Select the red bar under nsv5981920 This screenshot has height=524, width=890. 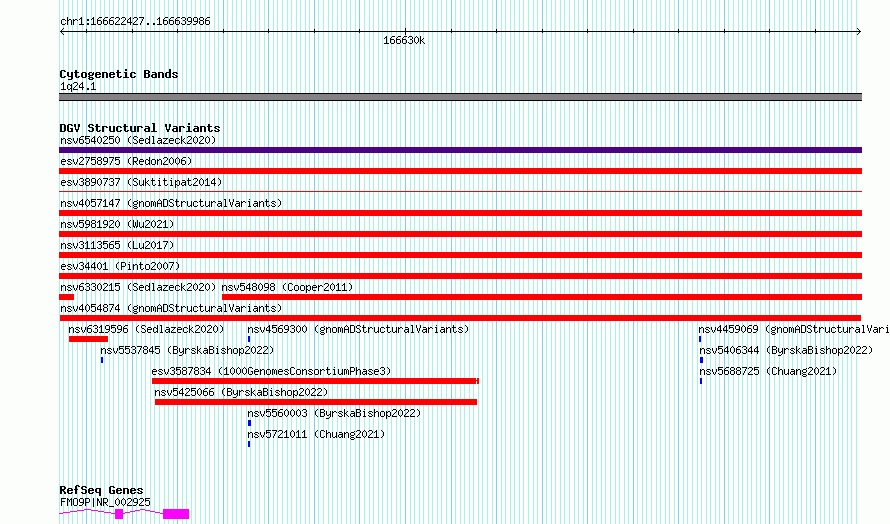460,234
